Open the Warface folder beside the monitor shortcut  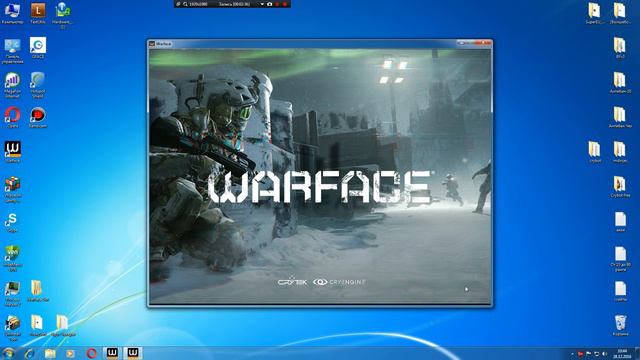coord(38,291)
